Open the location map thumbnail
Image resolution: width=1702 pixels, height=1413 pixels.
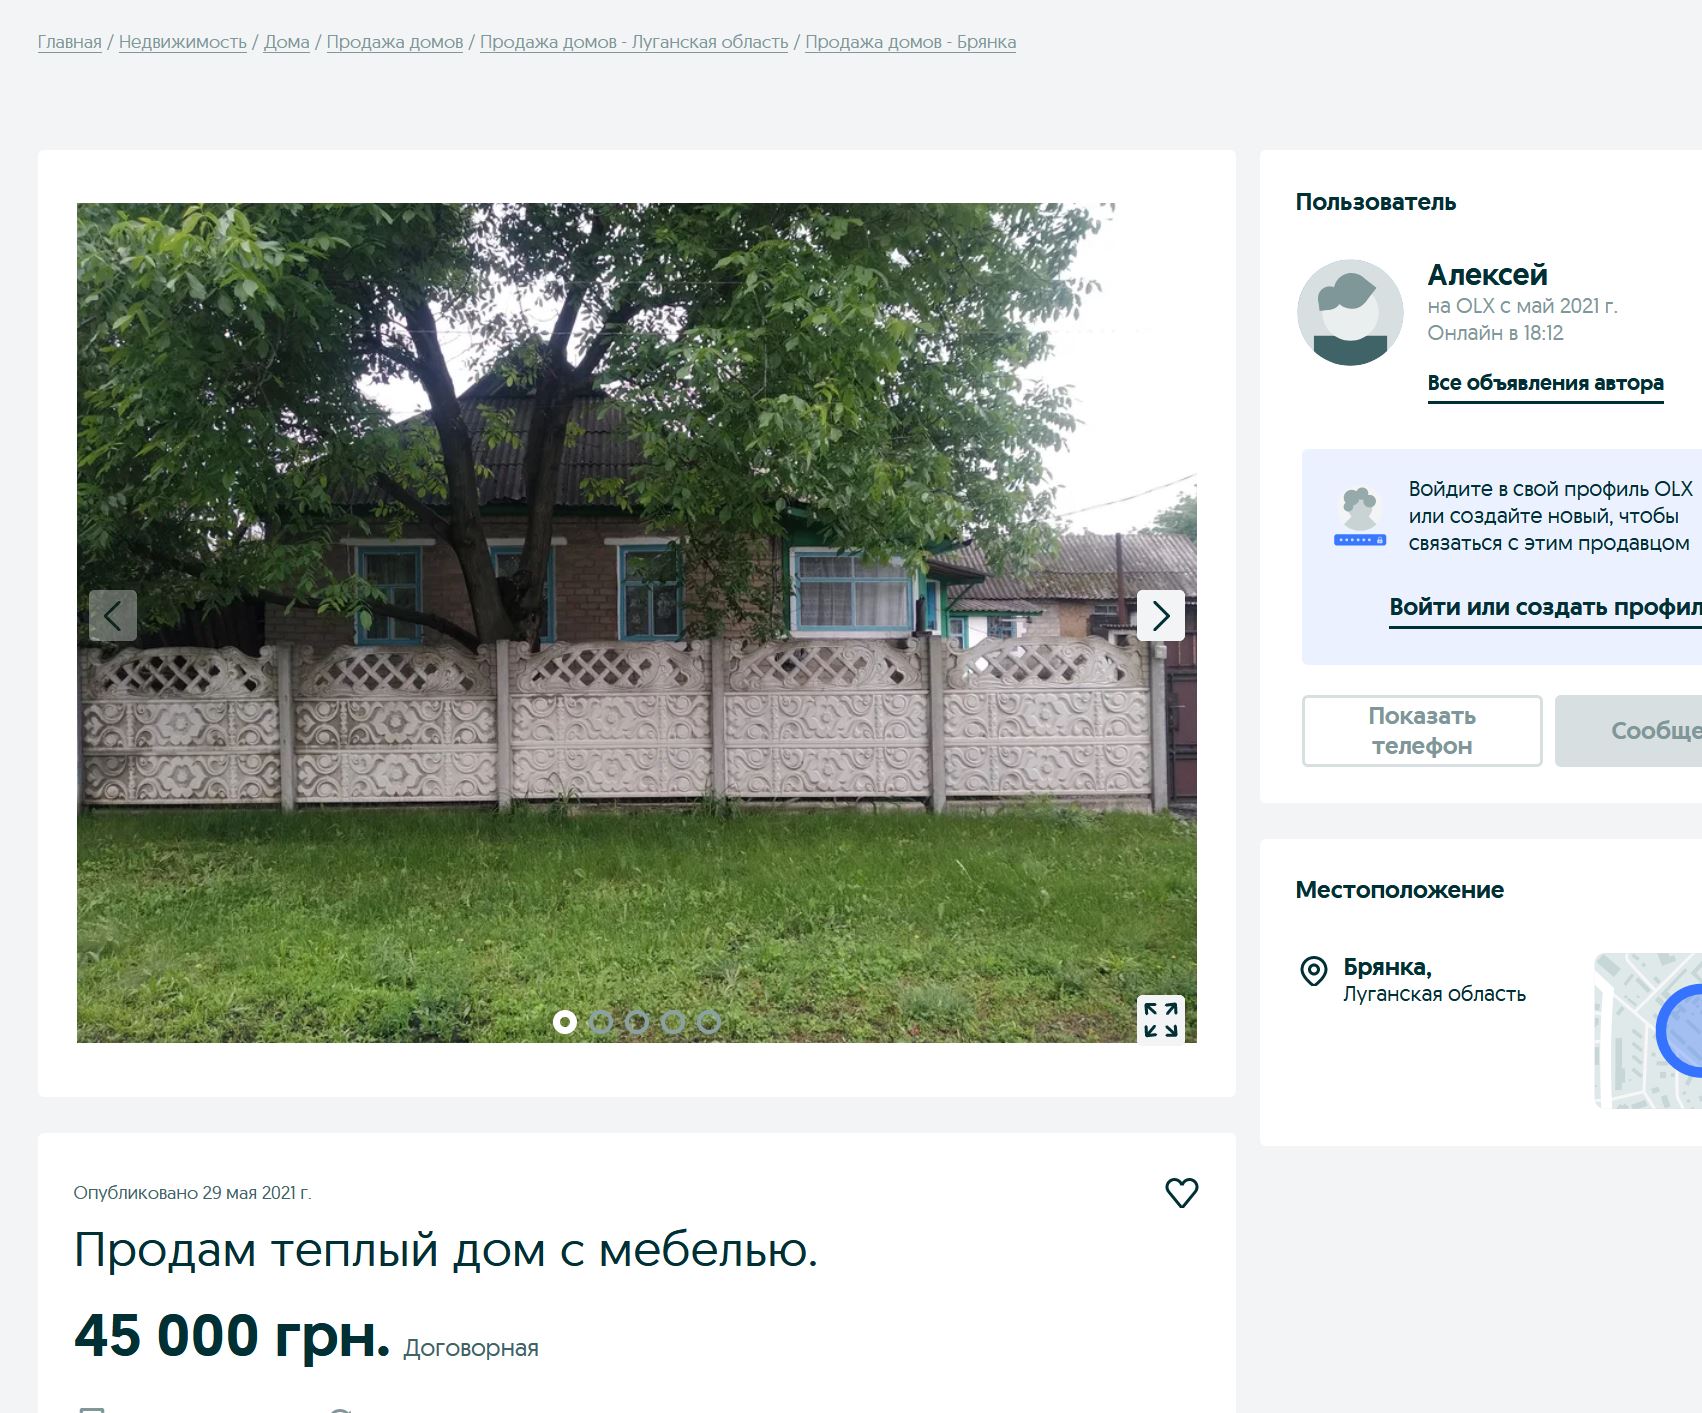1648,1030
